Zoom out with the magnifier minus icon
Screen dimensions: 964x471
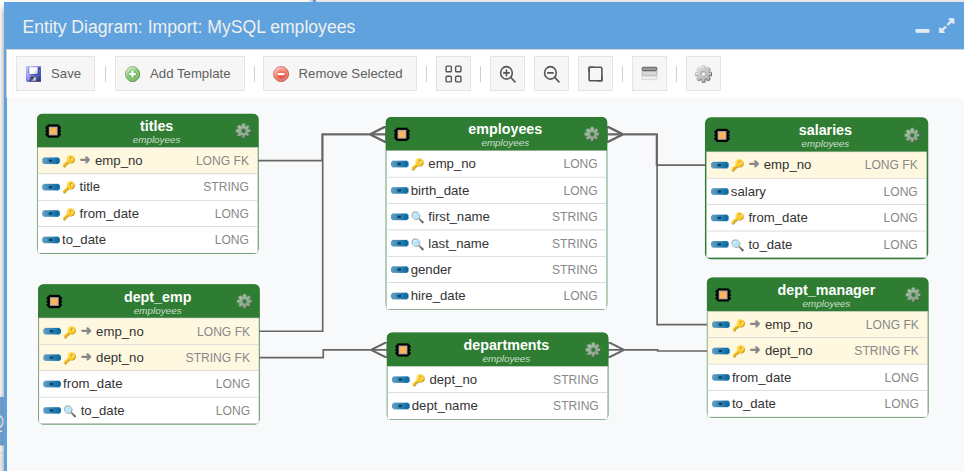(x=551, y=74)
